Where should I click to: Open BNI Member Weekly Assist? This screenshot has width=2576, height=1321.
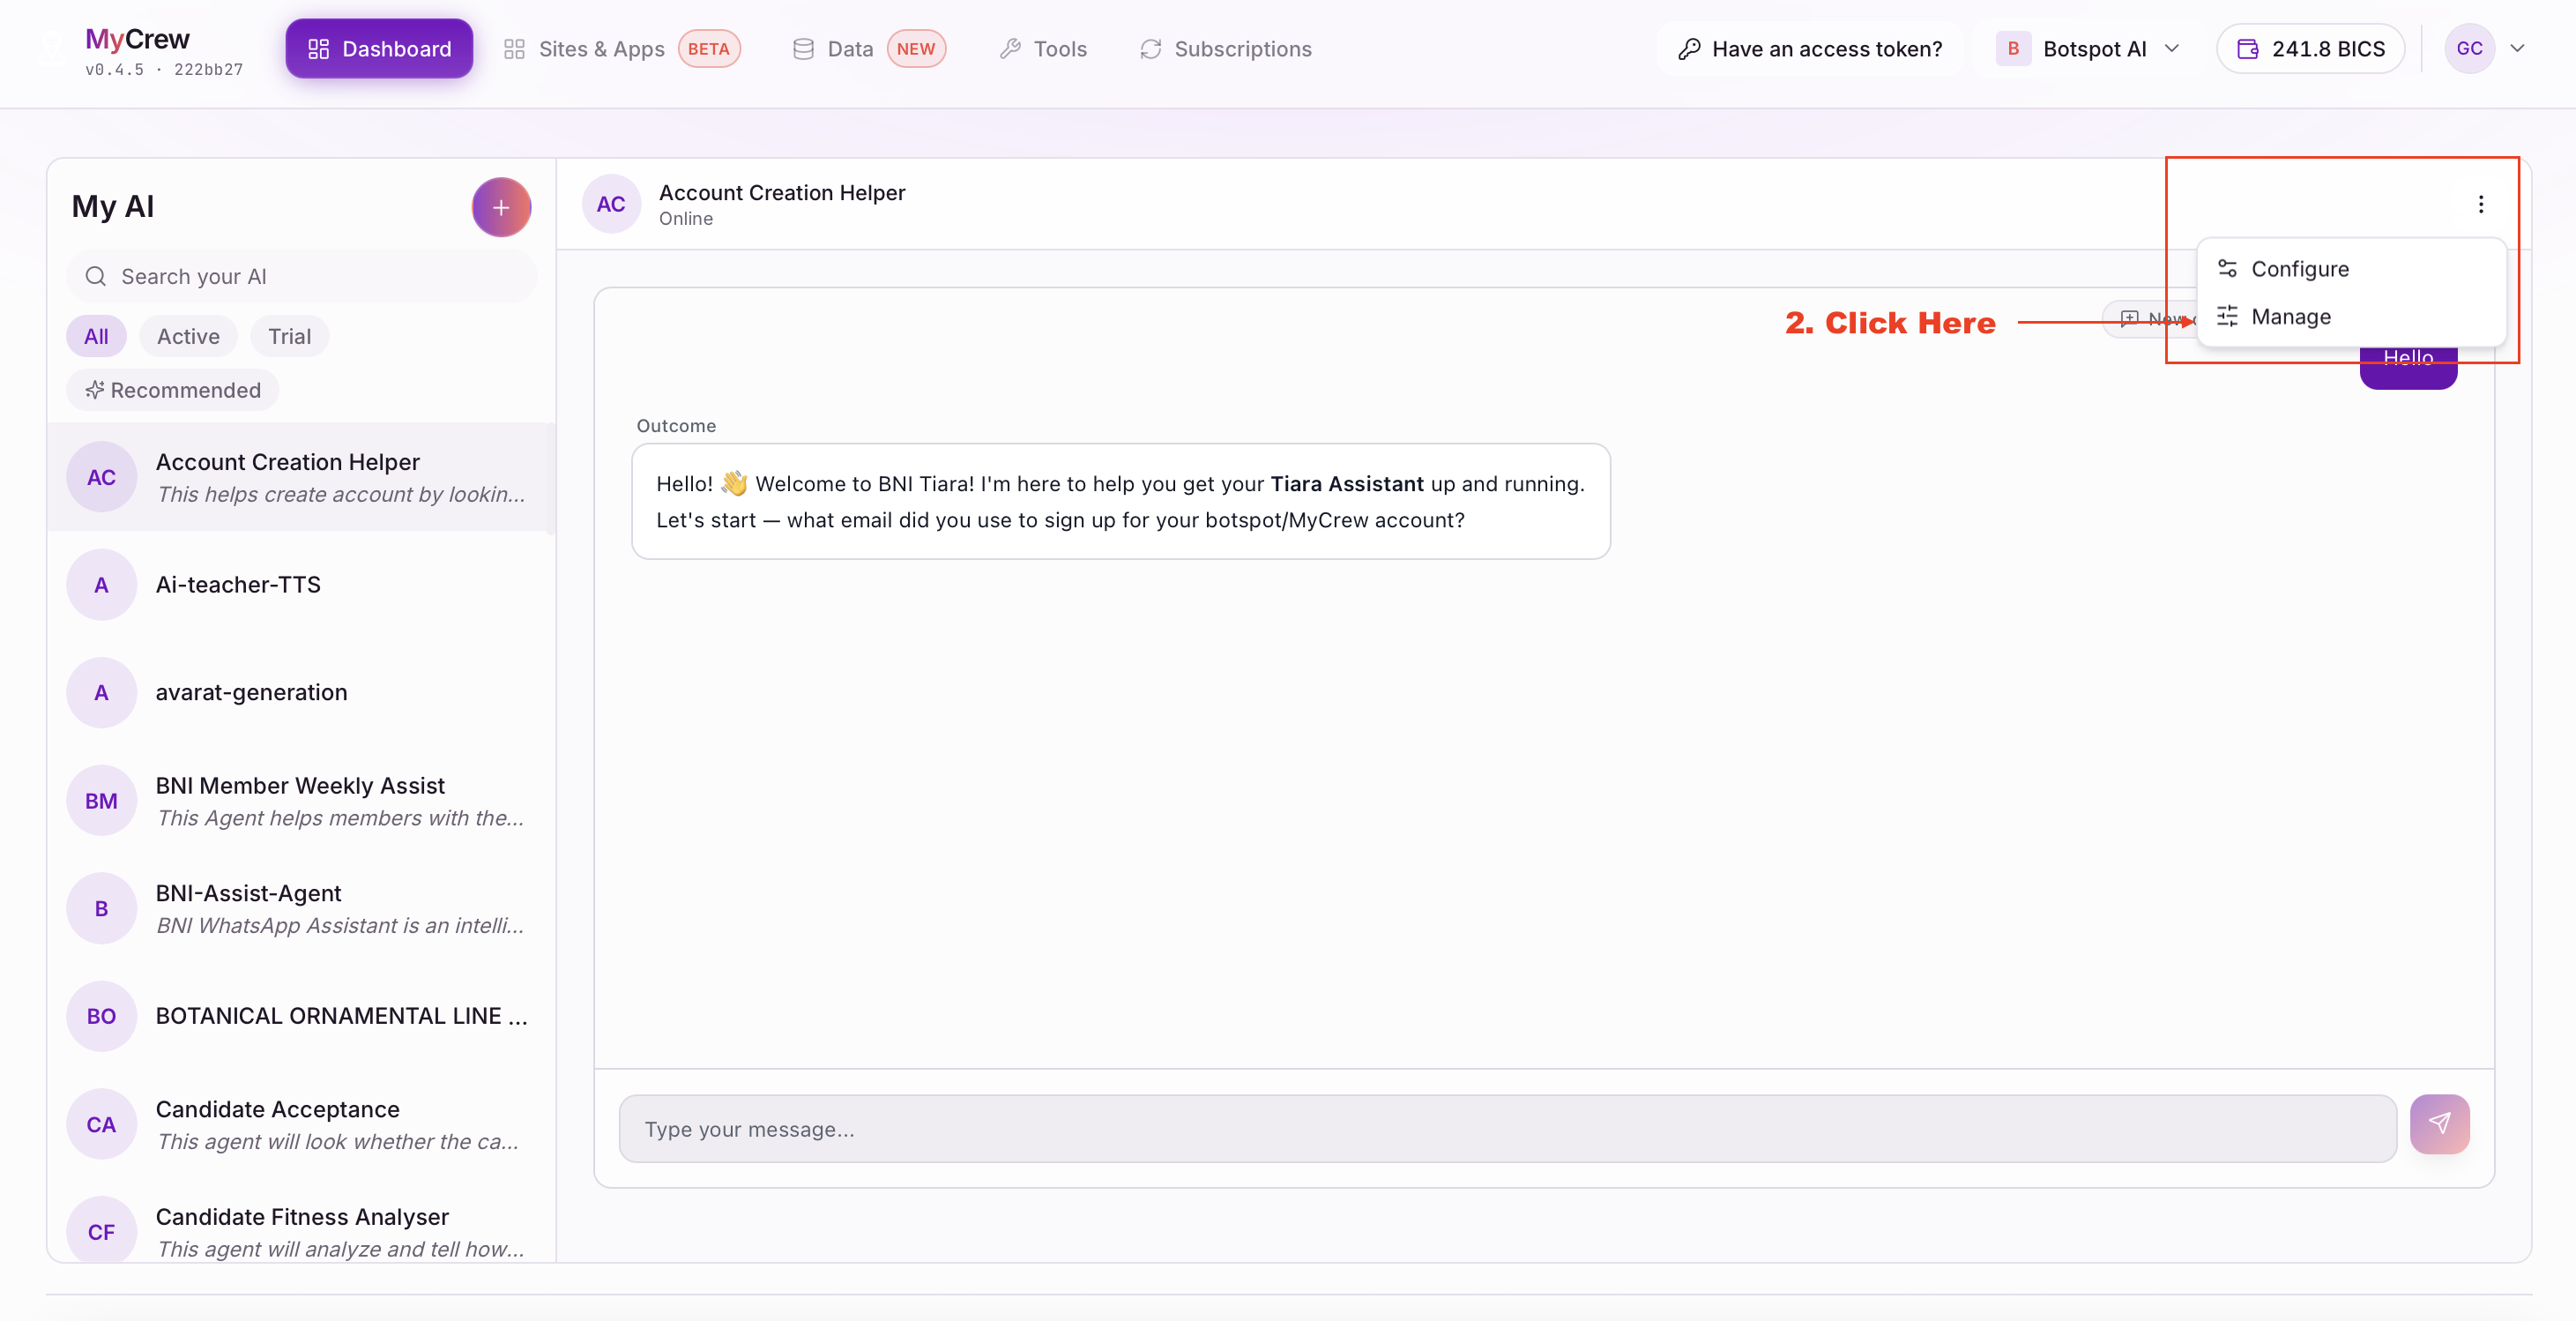(x=302, y=801)
